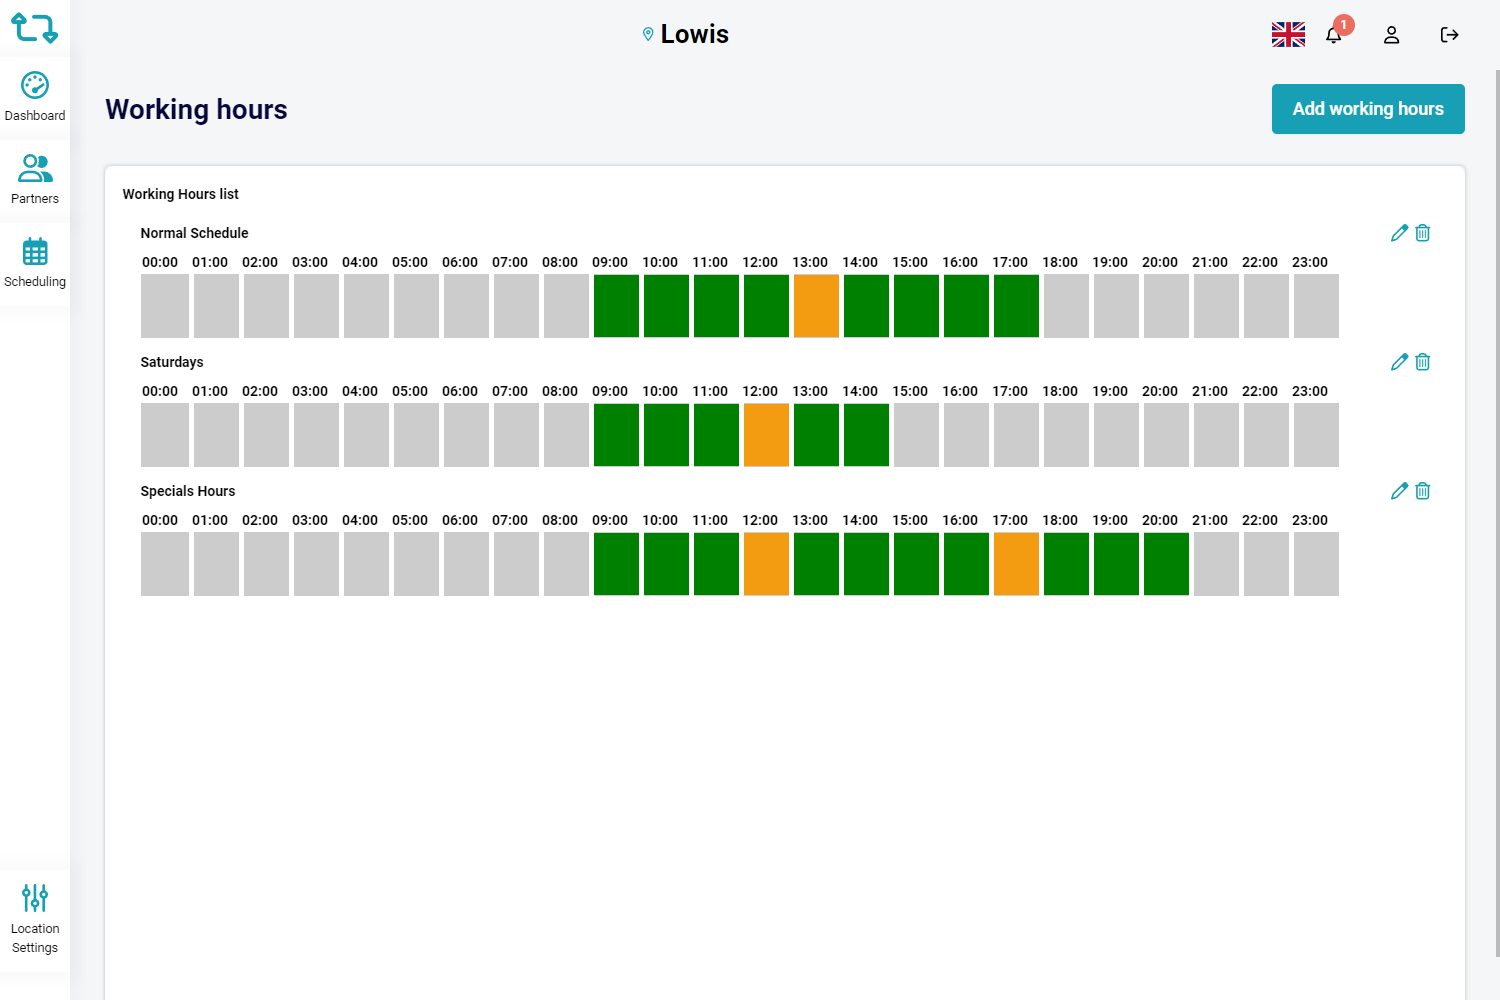Delete the Specials Hours schedule

coord(1423,491)
